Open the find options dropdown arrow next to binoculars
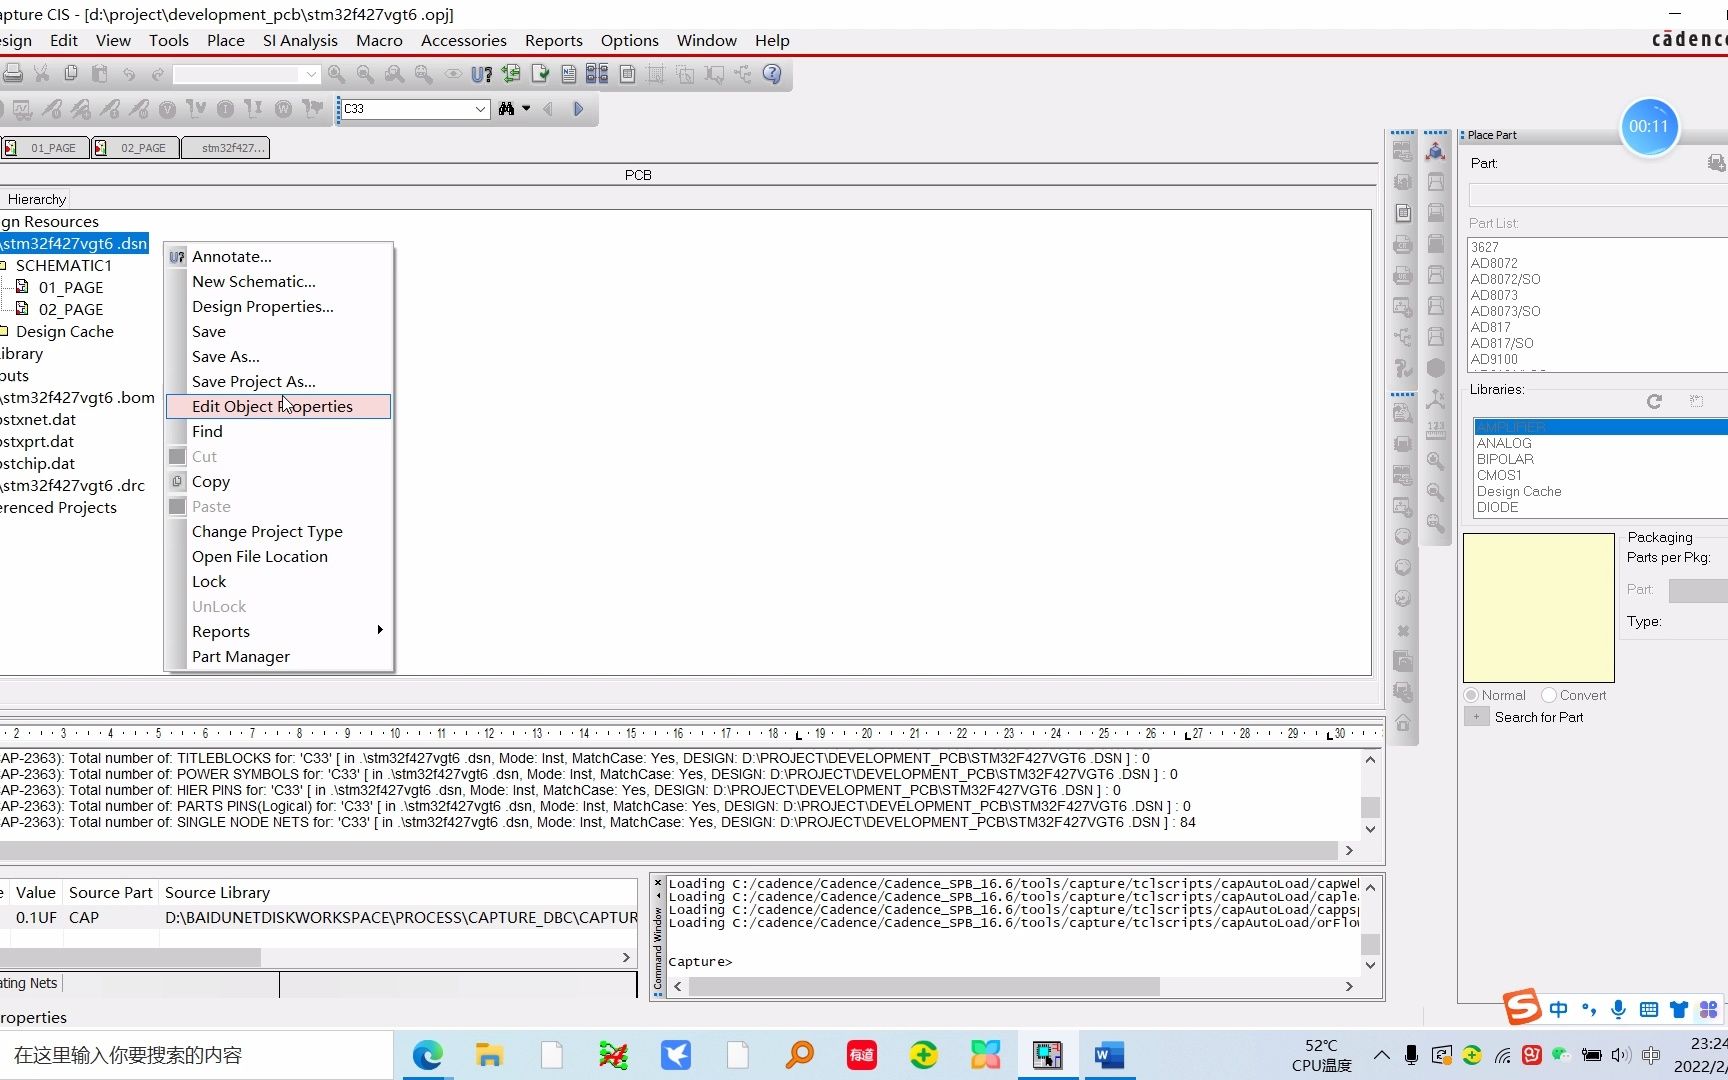The height and width of the screenshot is (1080, 1728). point(526,109)
